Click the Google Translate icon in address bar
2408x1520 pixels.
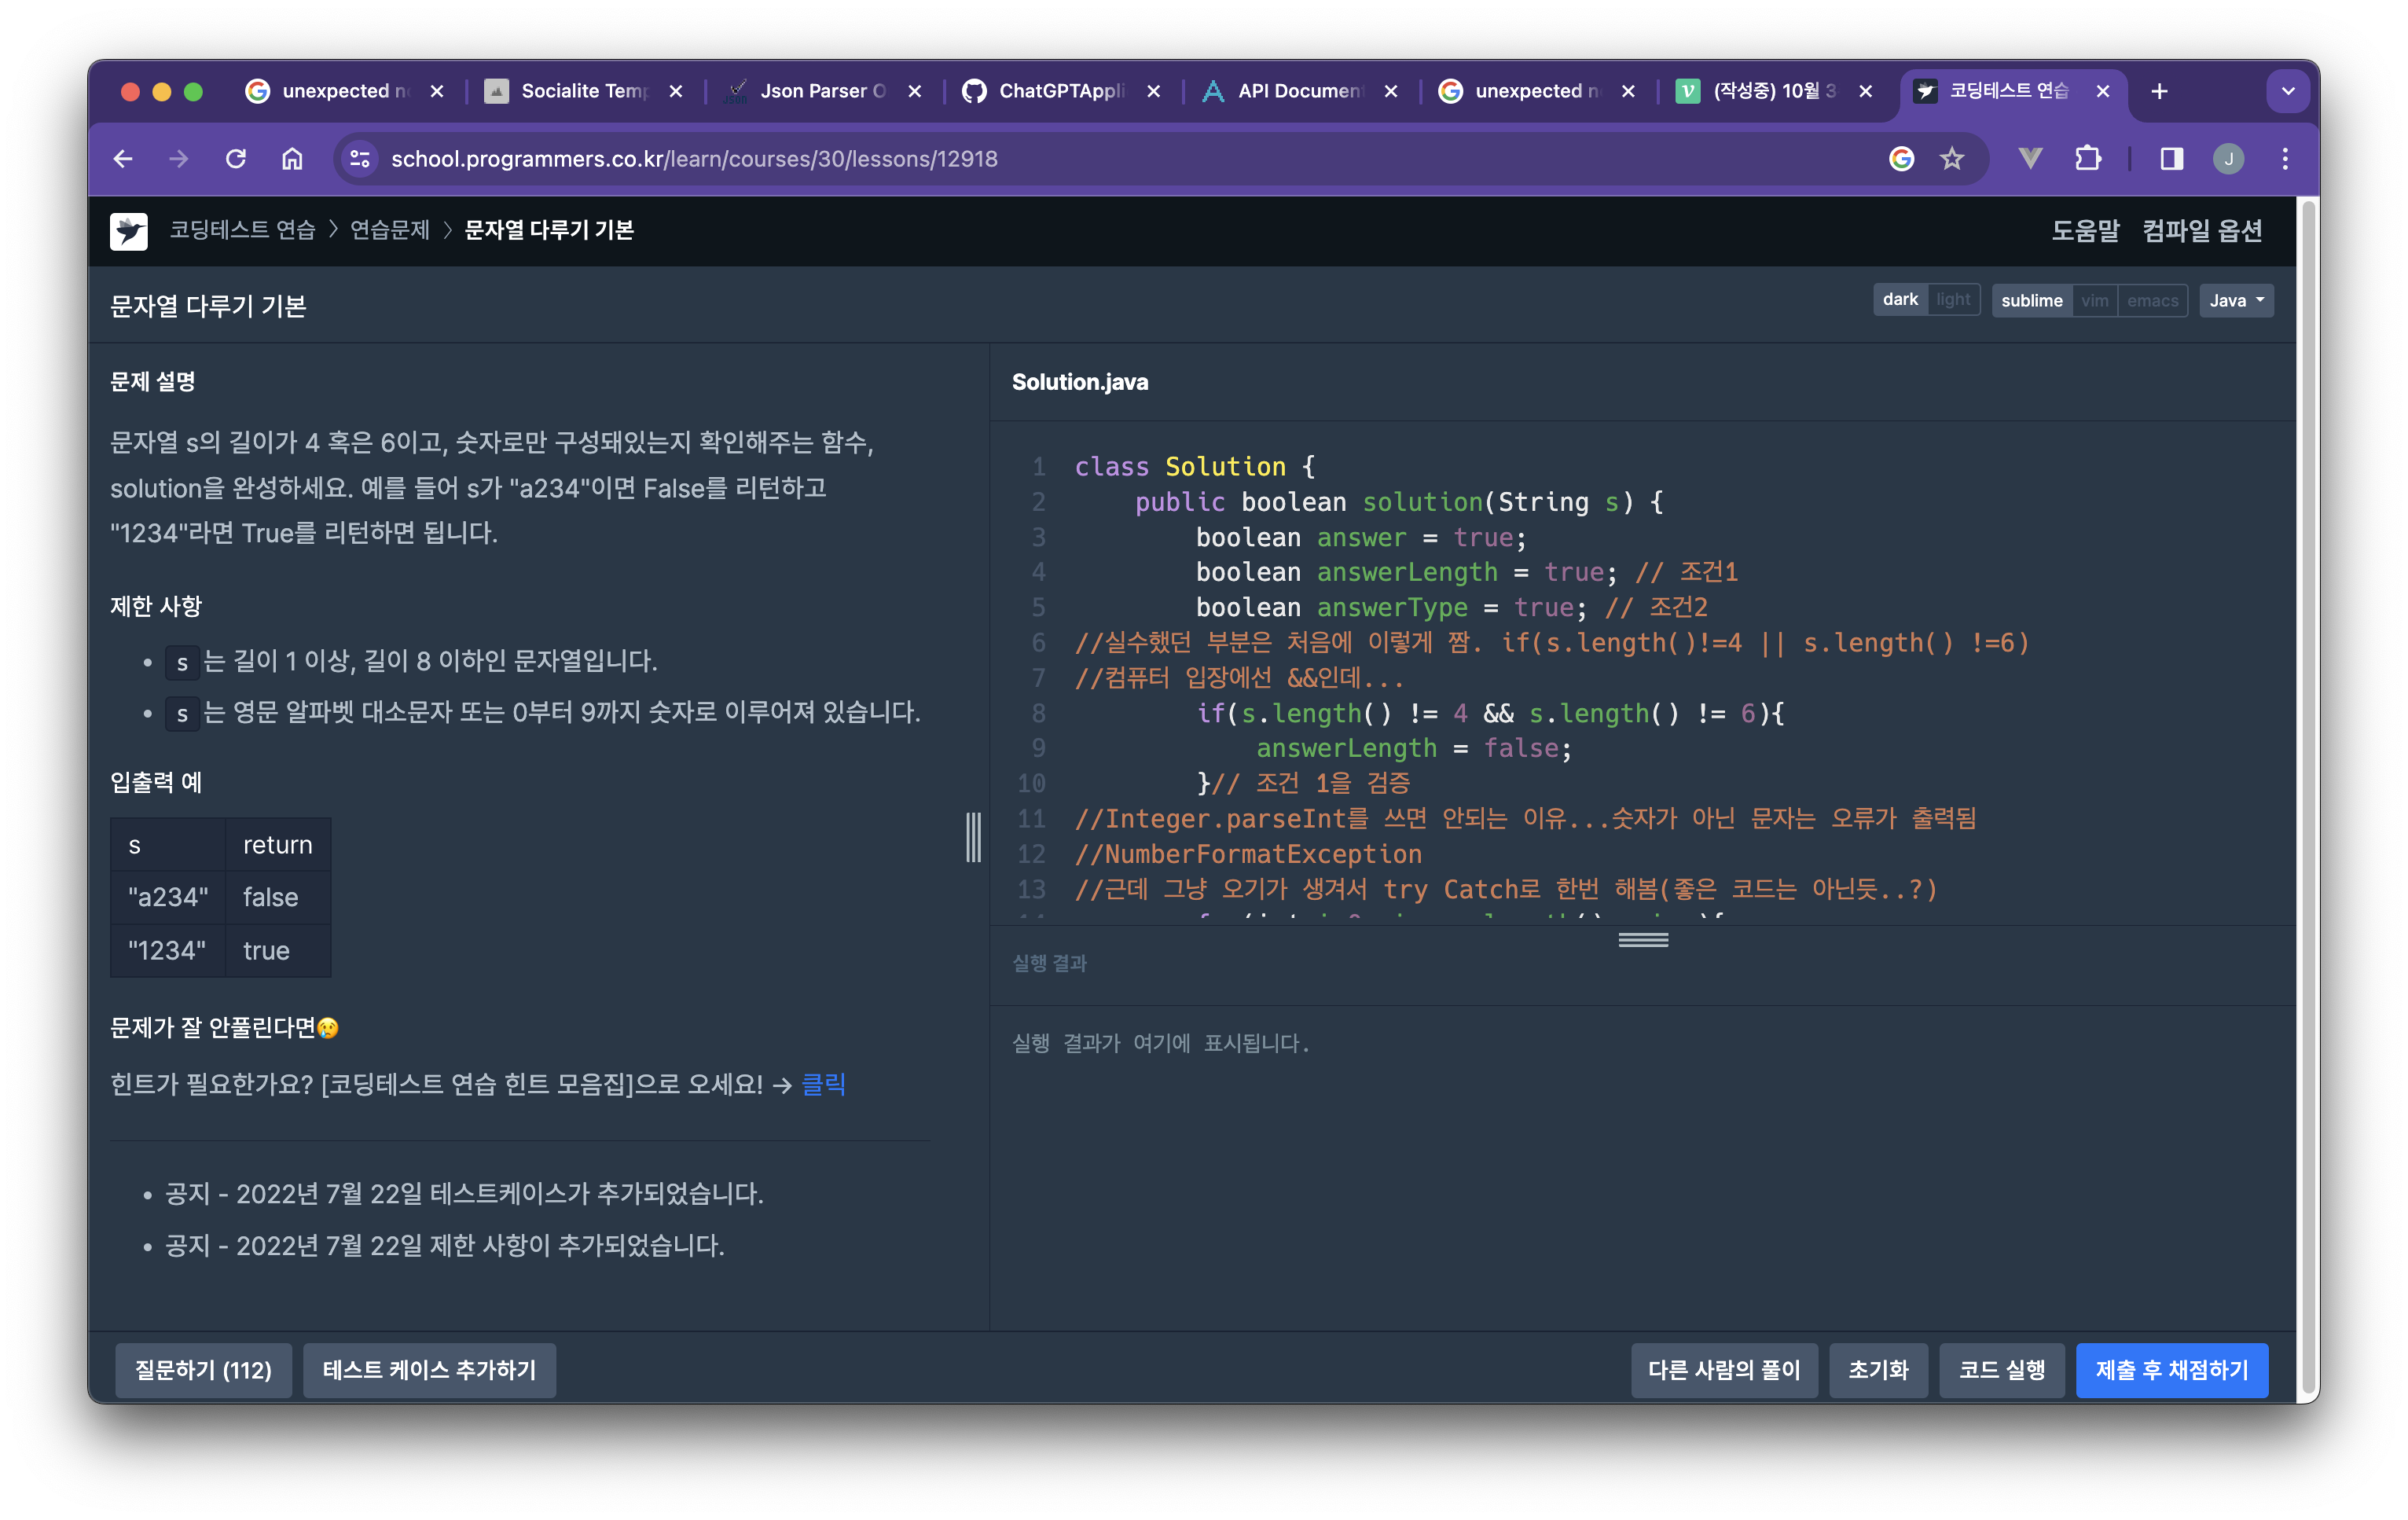1901,159
